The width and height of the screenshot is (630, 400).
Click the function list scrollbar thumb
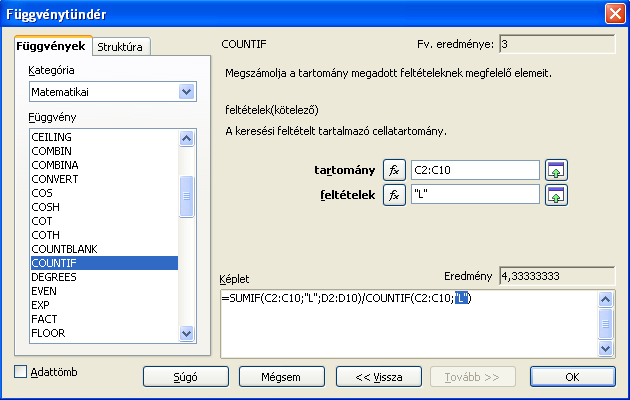[x=186, y=197]
